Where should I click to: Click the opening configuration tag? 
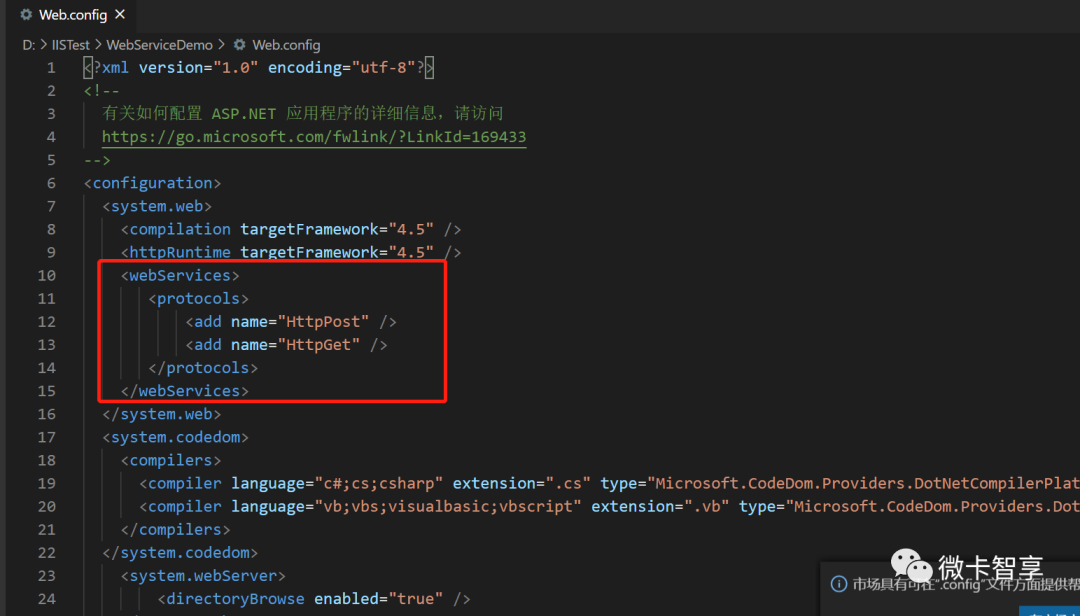(152, 183)
